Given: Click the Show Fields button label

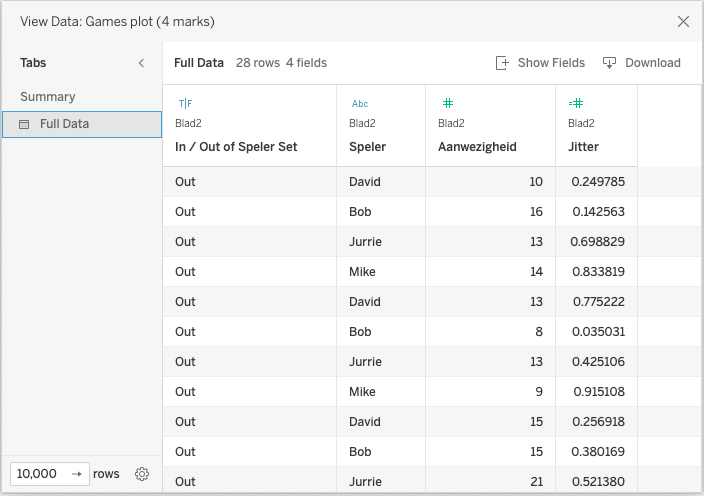Looking at the screenshot, I should click(551, 63).
